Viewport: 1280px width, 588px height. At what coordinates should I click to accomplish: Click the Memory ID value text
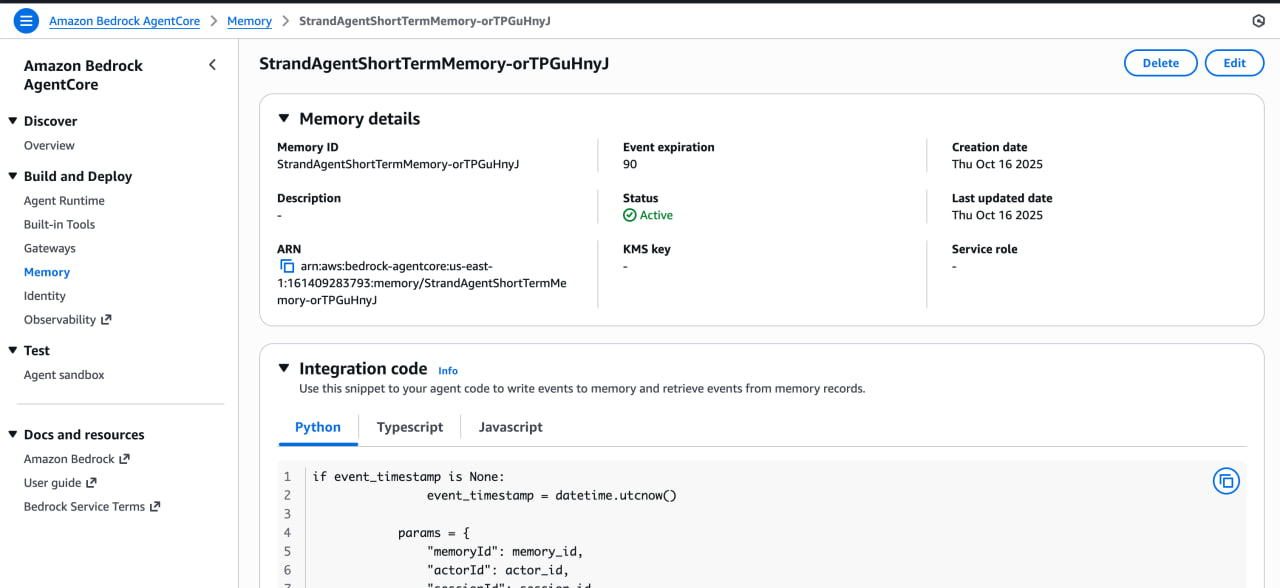click(398, 164)
